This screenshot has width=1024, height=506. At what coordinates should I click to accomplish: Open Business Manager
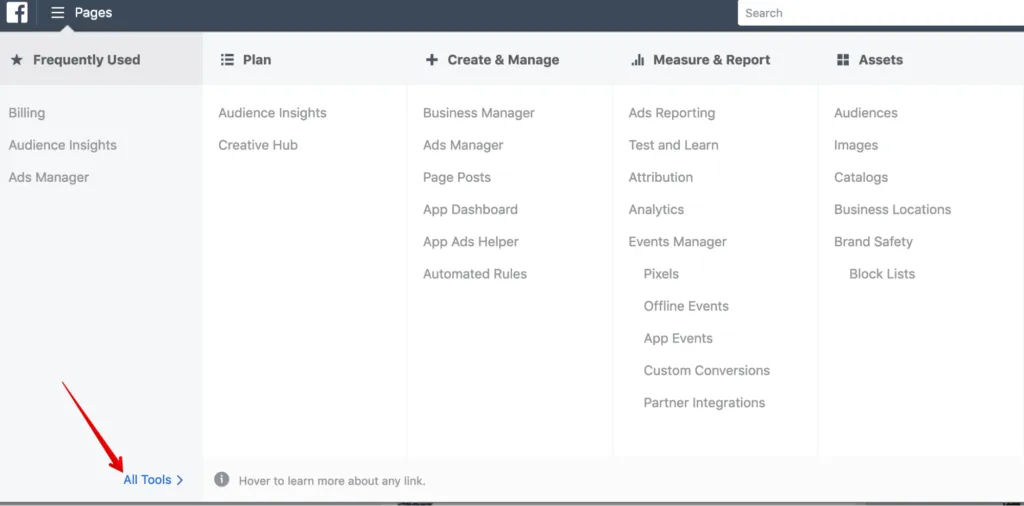click(x=479, y=113)
